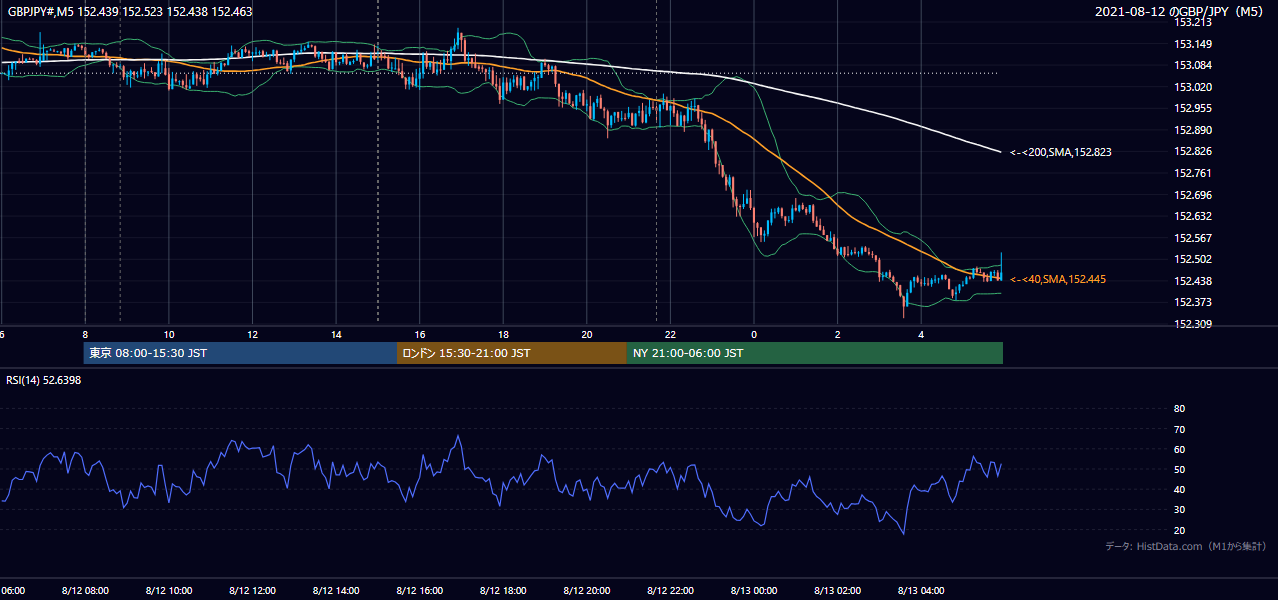Select the NY 21:00-06:00 JST session bar
Image resolution: width=1278 pixels, height=600 pixels.
(815, 353)
